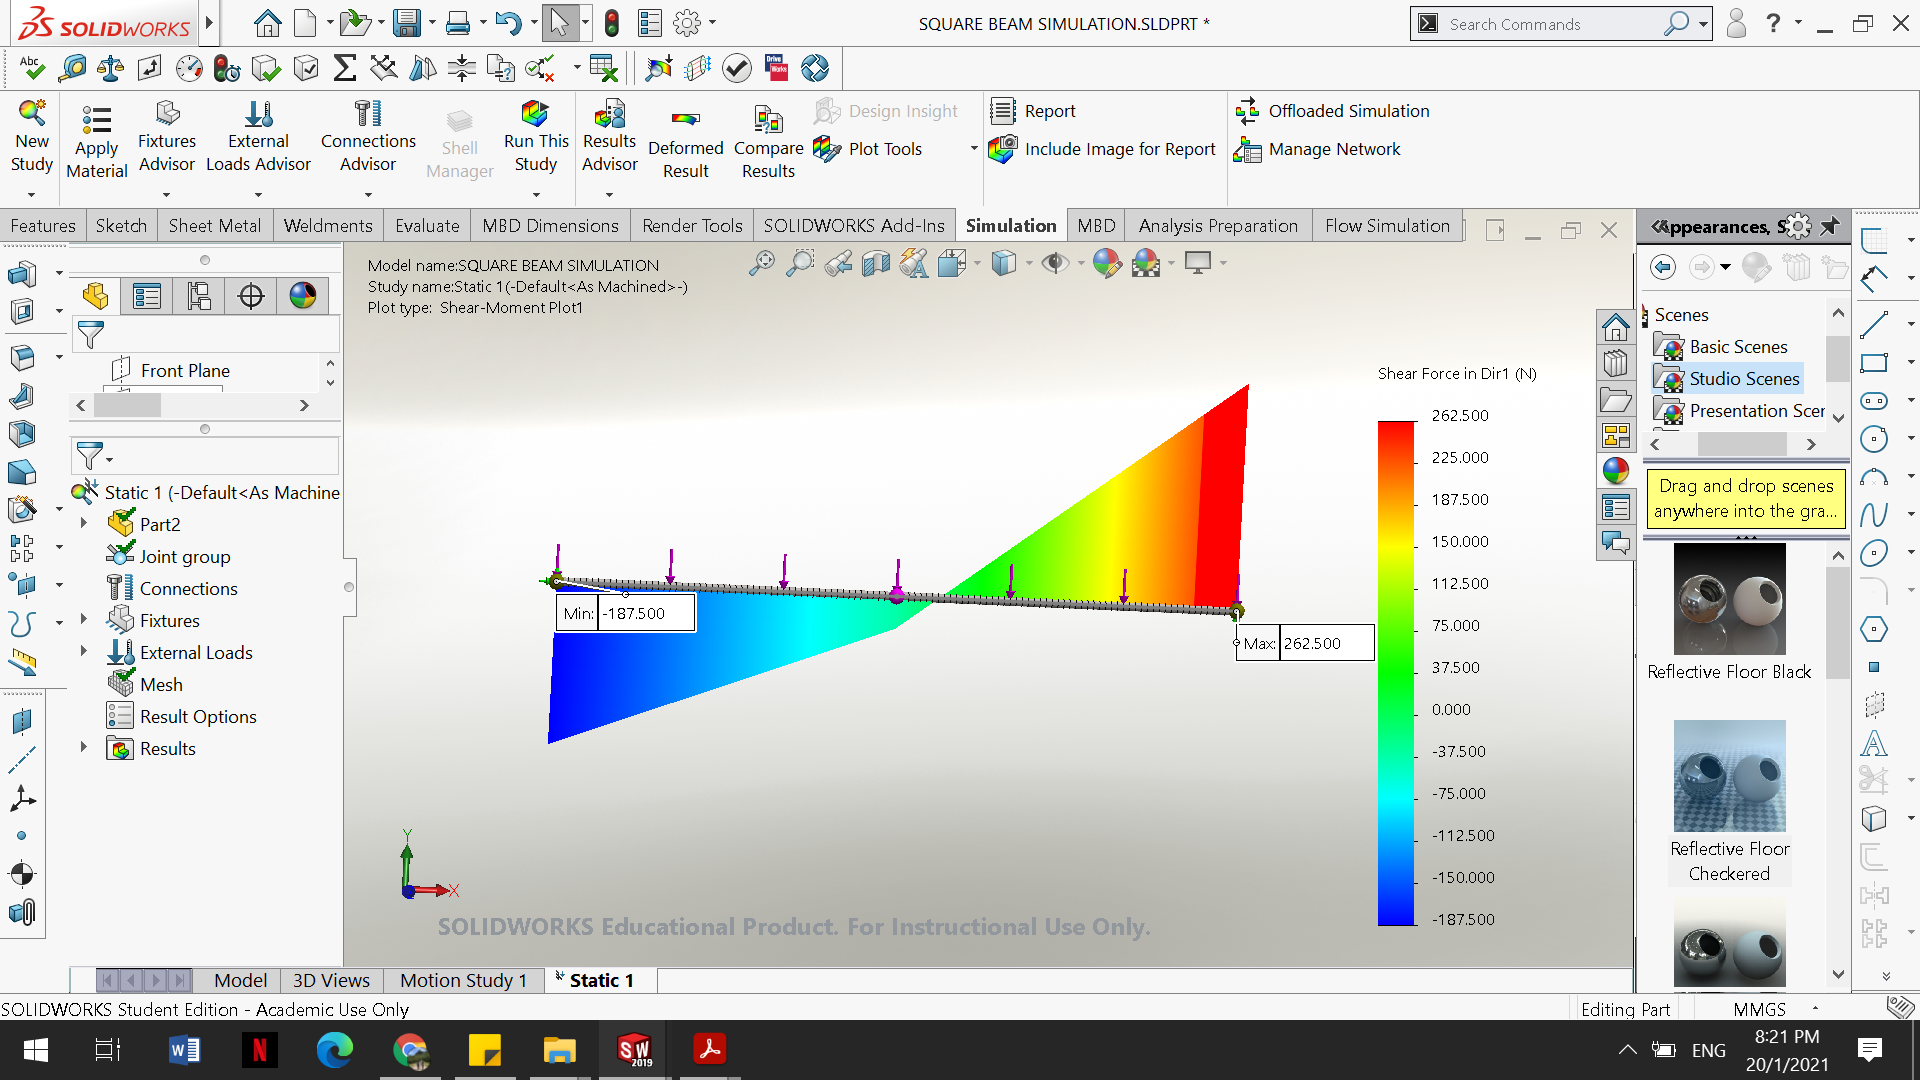Select the Mesh item in study tree

pyautogui.click(x=160, y=685)
